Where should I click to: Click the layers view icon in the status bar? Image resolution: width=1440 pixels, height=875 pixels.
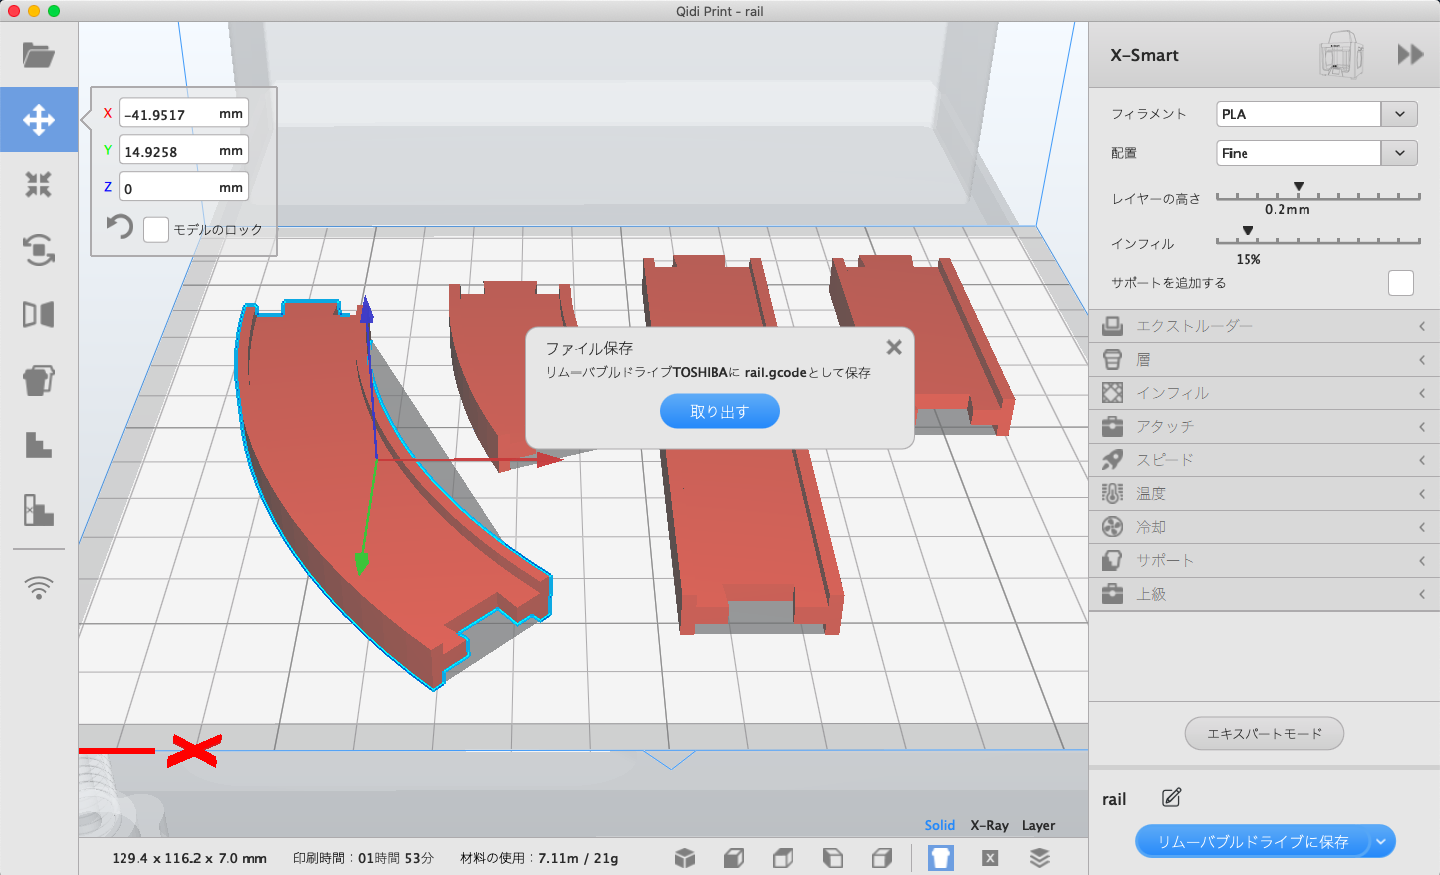click(1039, 858)
